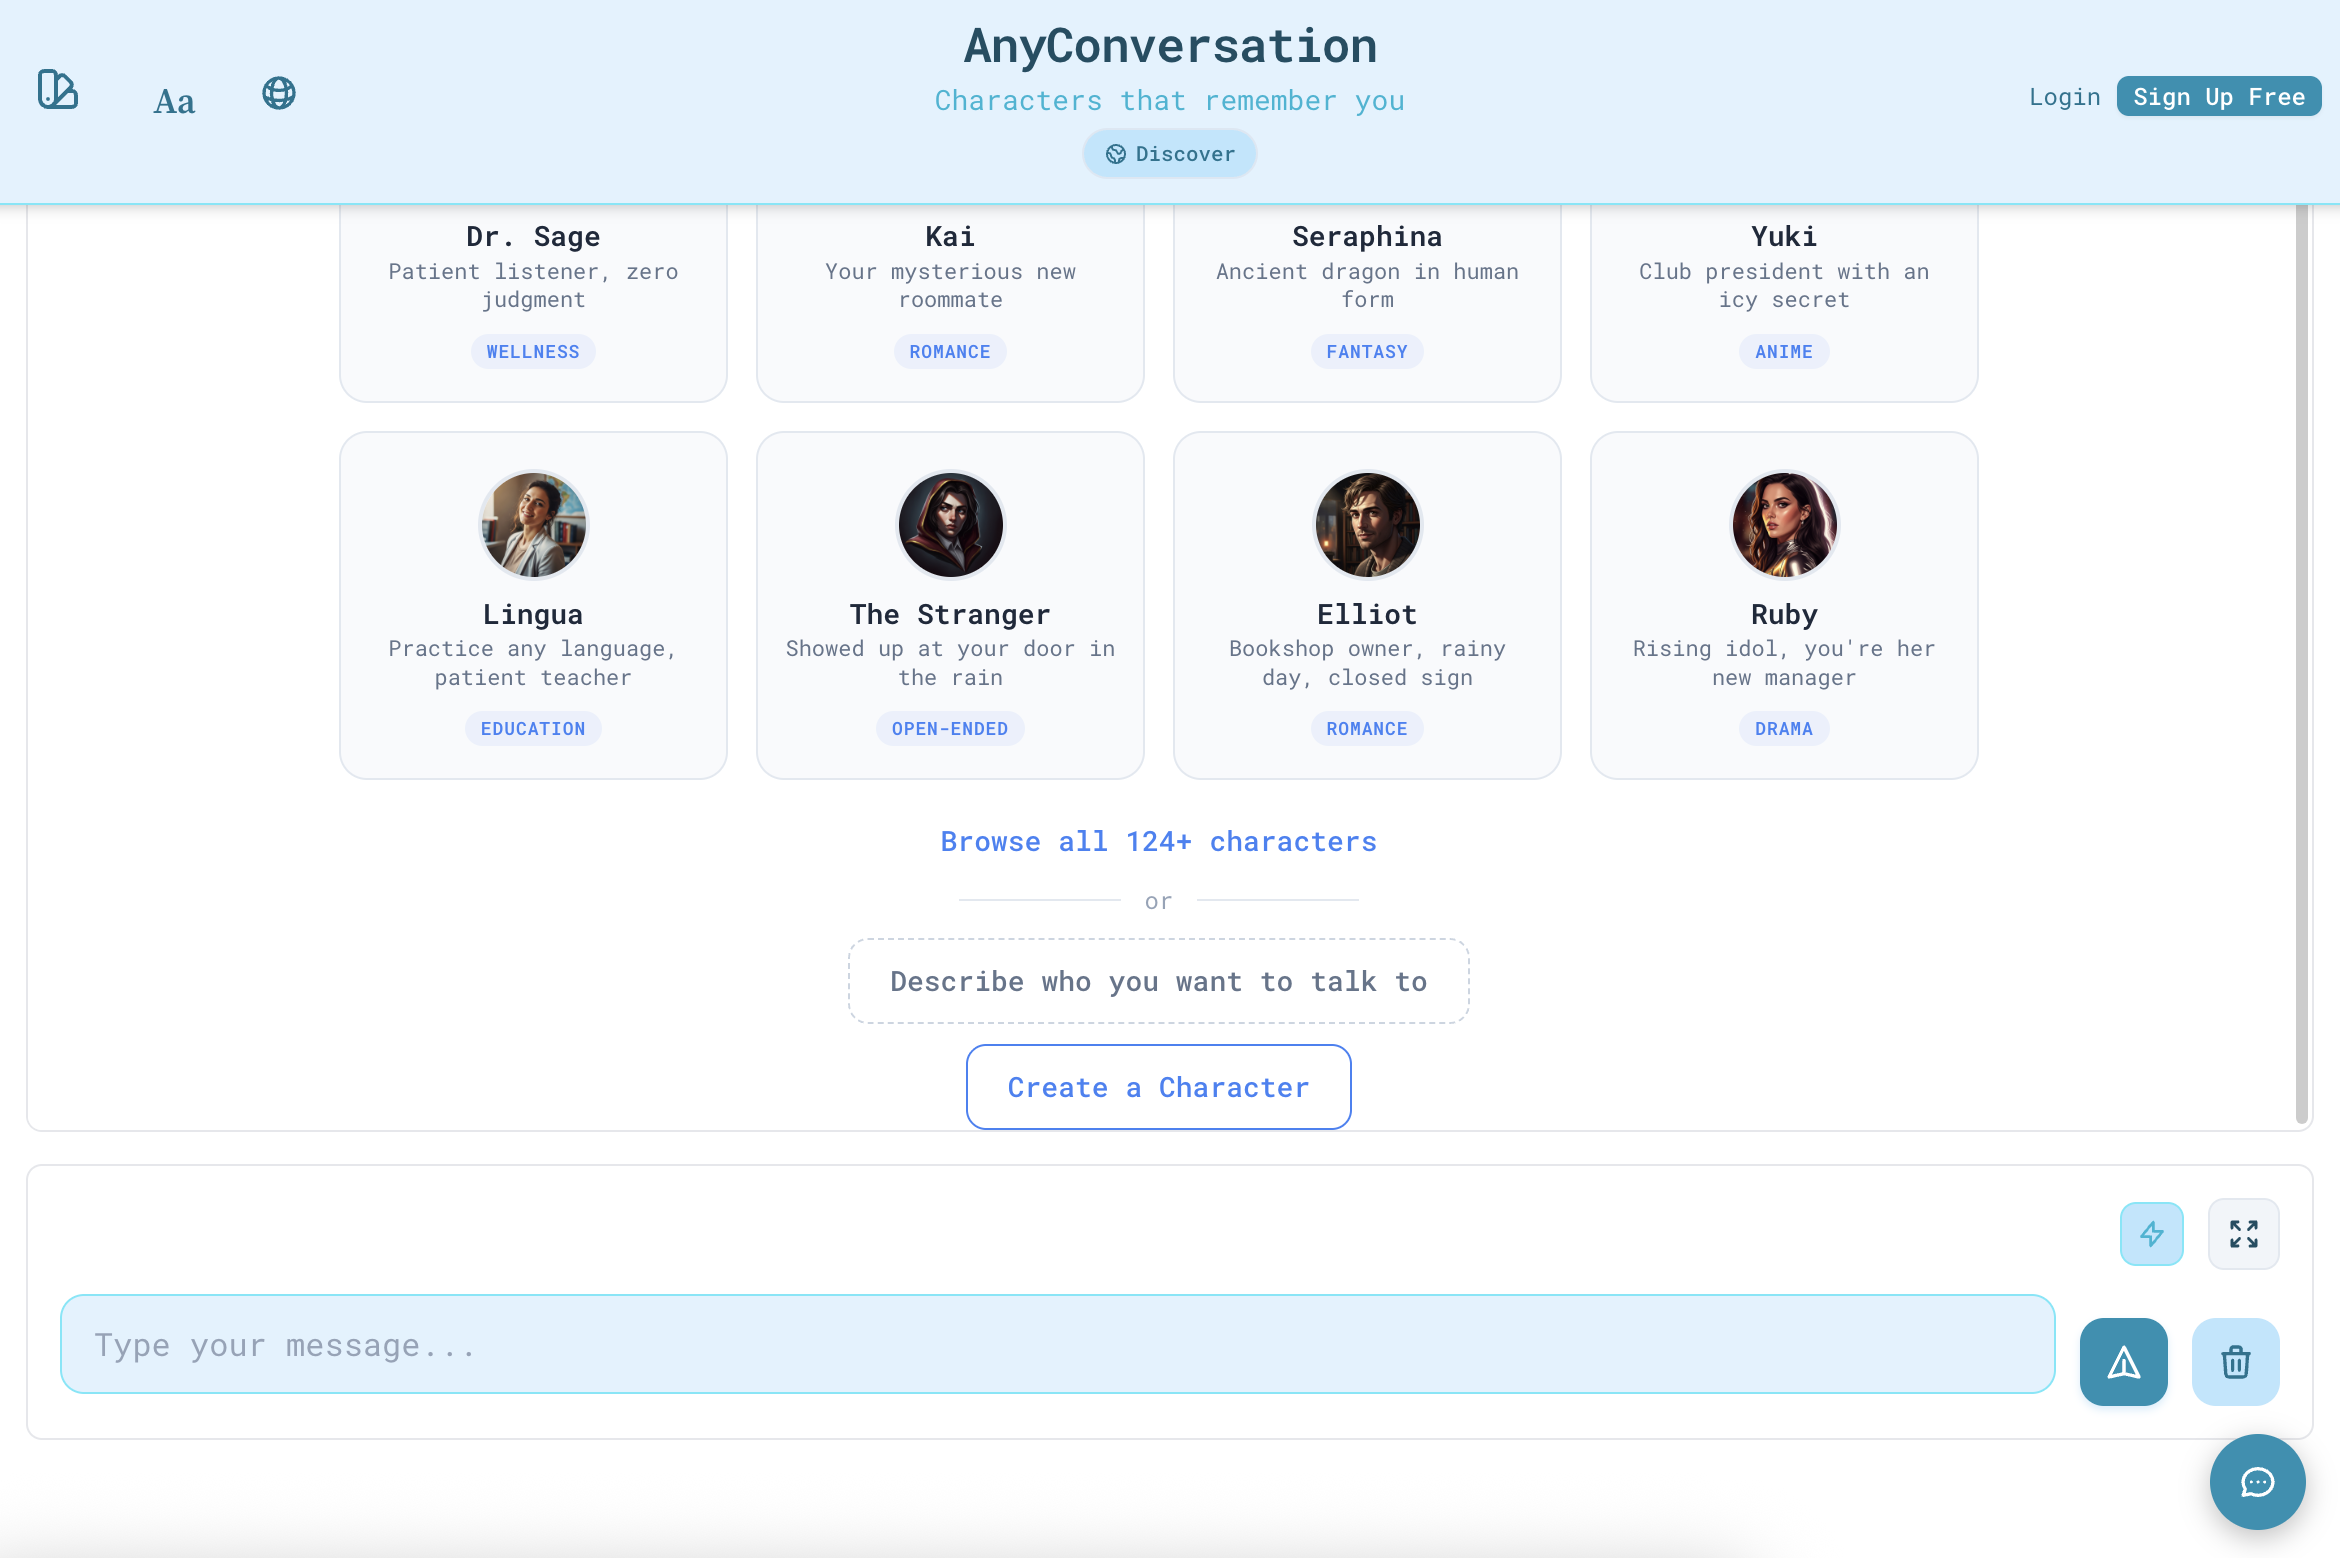Clear the chat with the trash icon
Viewport: 2340px width, 1558px height.
[2235, 1361]
